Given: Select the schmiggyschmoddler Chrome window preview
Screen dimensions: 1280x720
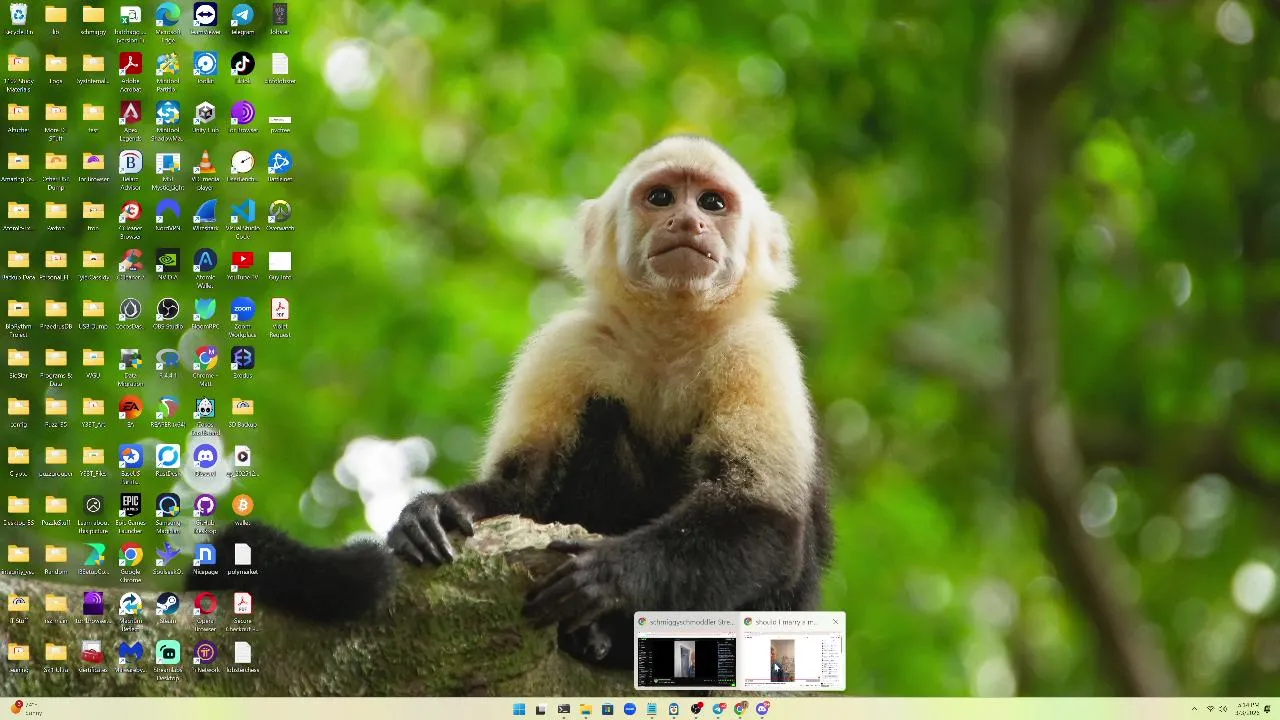Looking at the screenshot, I should 687,651.
